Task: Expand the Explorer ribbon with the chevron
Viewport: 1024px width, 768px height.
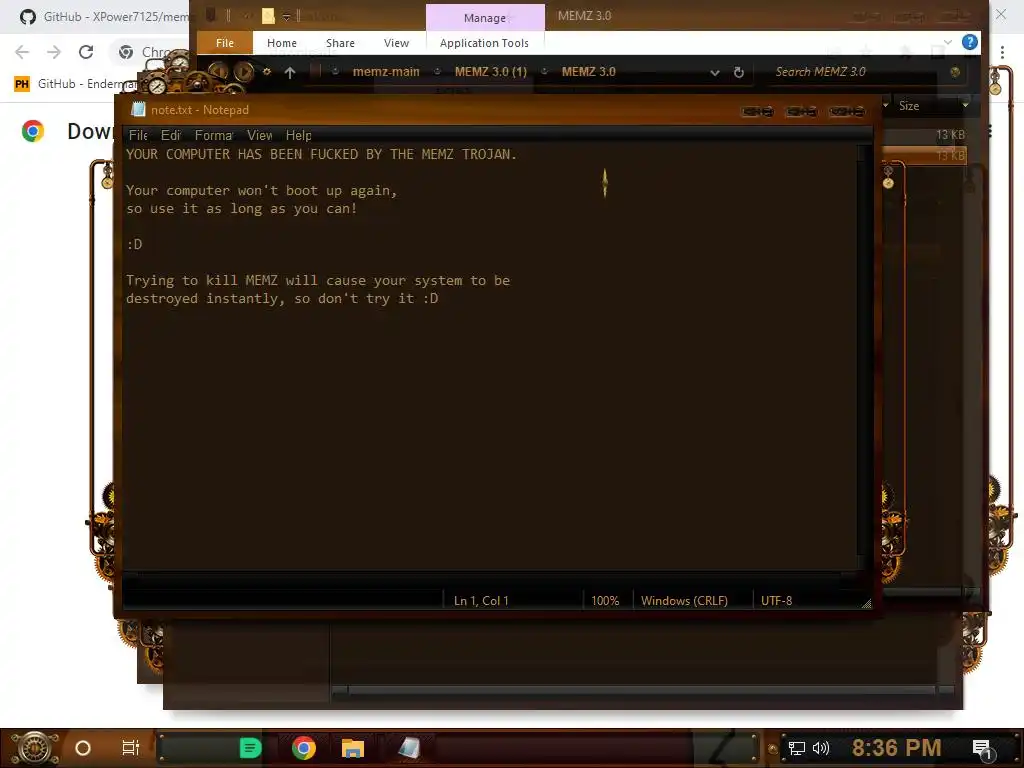Action: [x=948, y=42]
